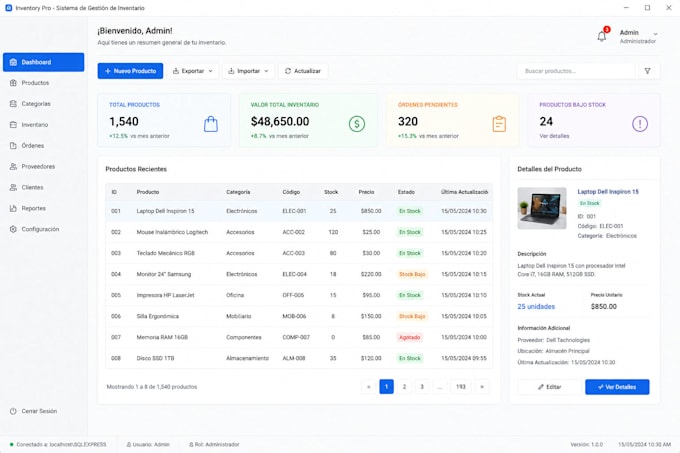This screenshot has width=680, height=453.
Task: Open Dashboard in the sidebar
Action: 43,62
